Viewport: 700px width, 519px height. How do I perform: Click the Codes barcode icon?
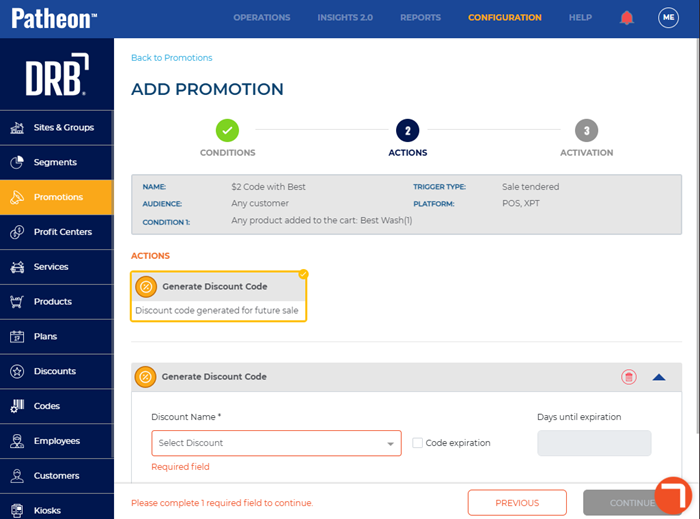[x=17, y=406]
